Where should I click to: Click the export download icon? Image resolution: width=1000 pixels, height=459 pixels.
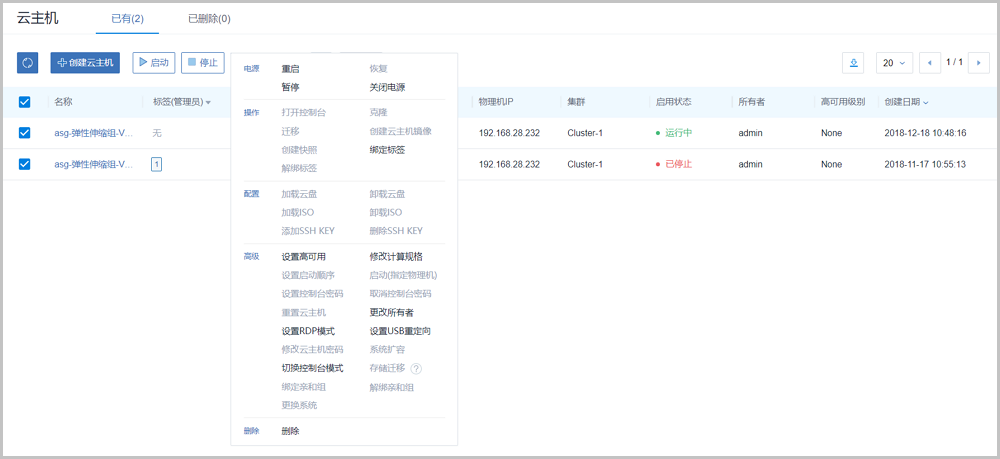[x=854, y=63]
